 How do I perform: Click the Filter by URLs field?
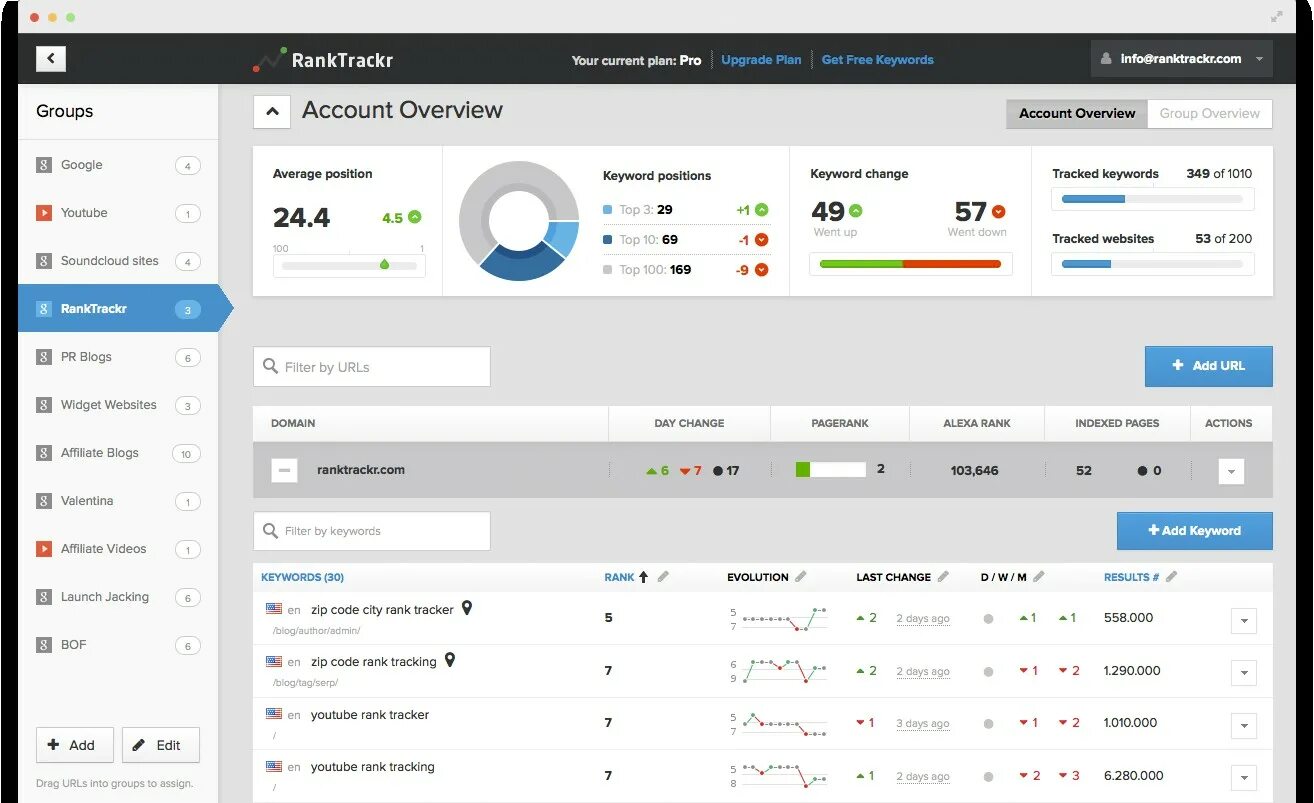coord(372,367)
